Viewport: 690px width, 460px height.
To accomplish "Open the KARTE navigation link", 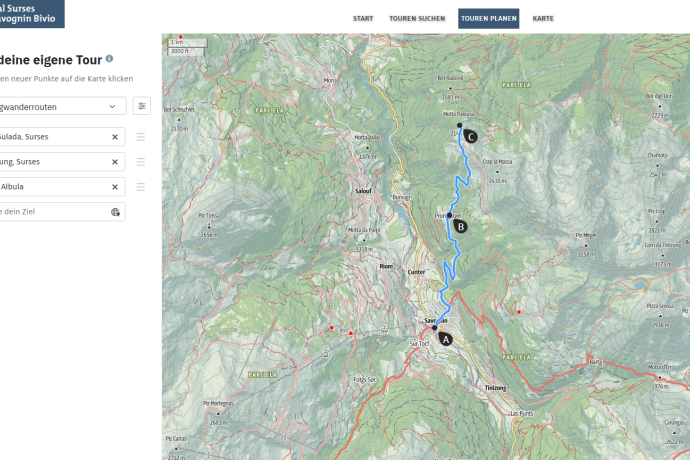I will click(x=543, y=18).
